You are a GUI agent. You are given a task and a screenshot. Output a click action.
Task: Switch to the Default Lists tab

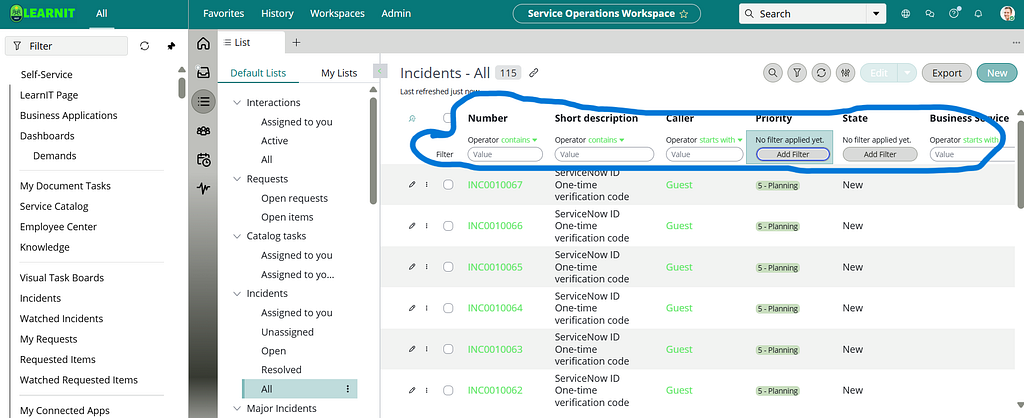[258, 73]
